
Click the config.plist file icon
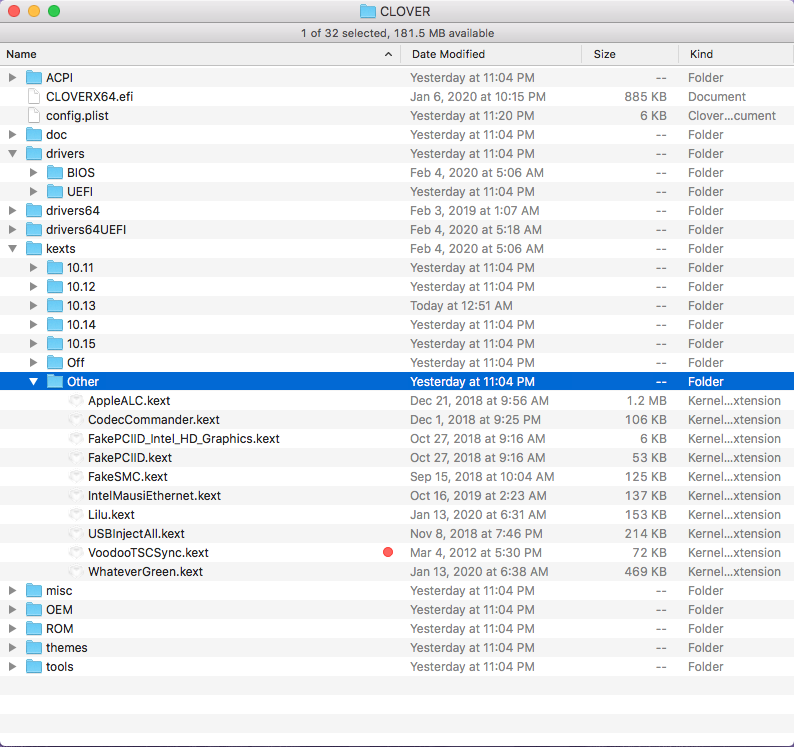(34, 115)
